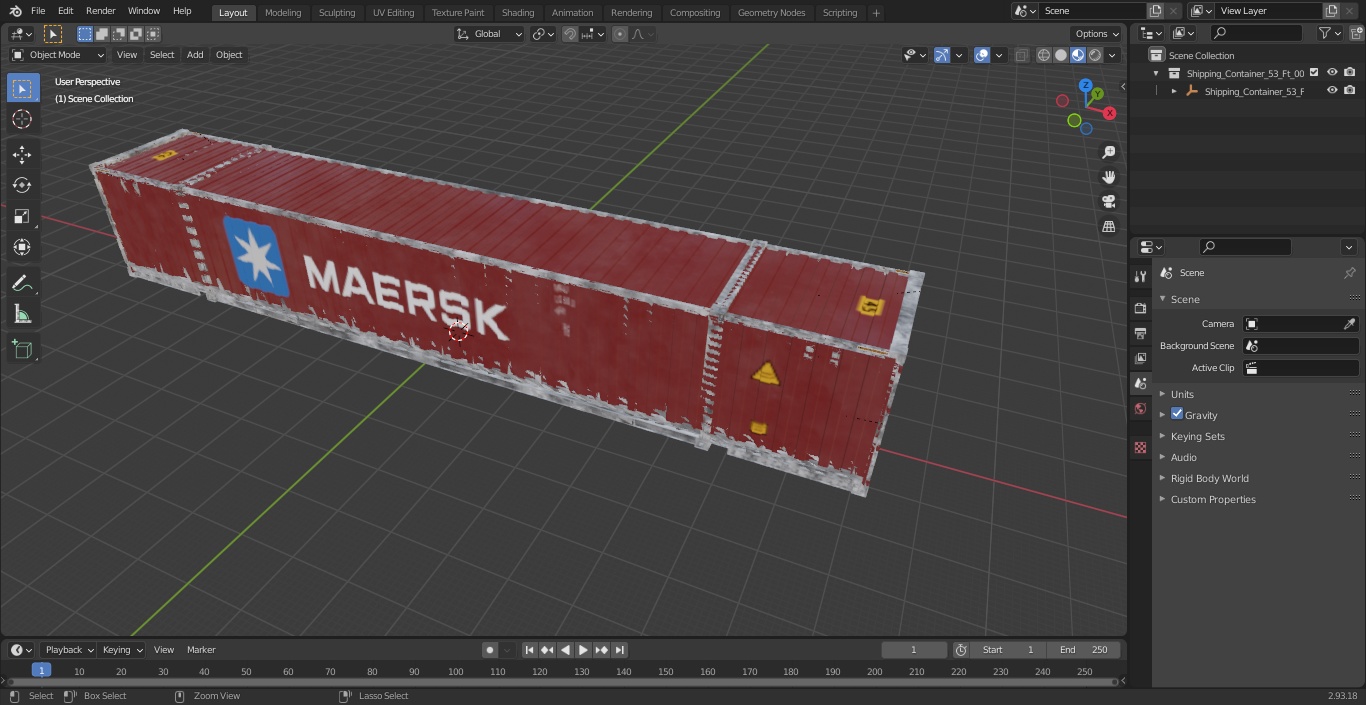The image size is (1366, 705).
Task: Toggle camera view with the camera icon
Action: pyautogui.click(x=1108, y=202)
